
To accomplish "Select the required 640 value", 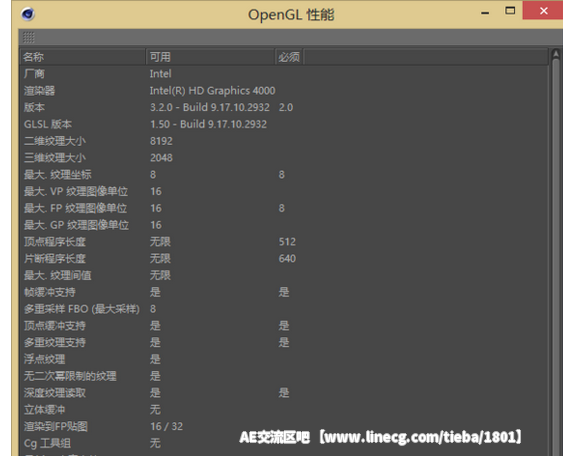I will tap(287, 259).
